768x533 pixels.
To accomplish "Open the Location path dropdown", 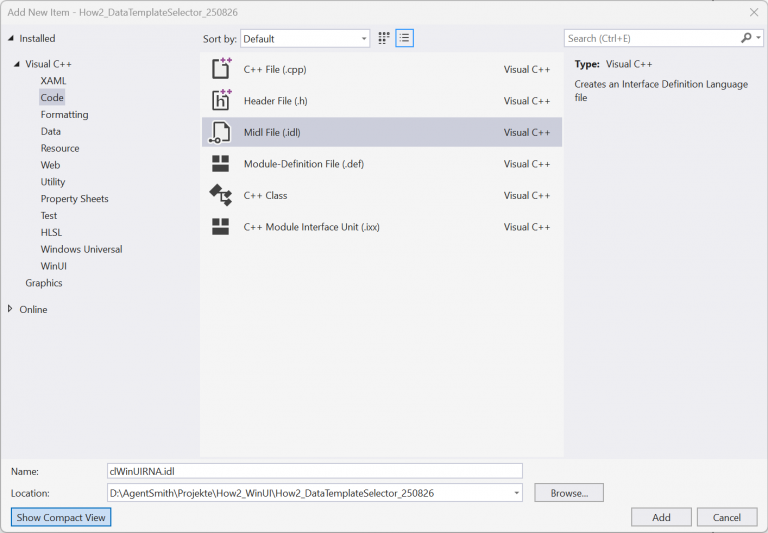I will tap(516, 493).
